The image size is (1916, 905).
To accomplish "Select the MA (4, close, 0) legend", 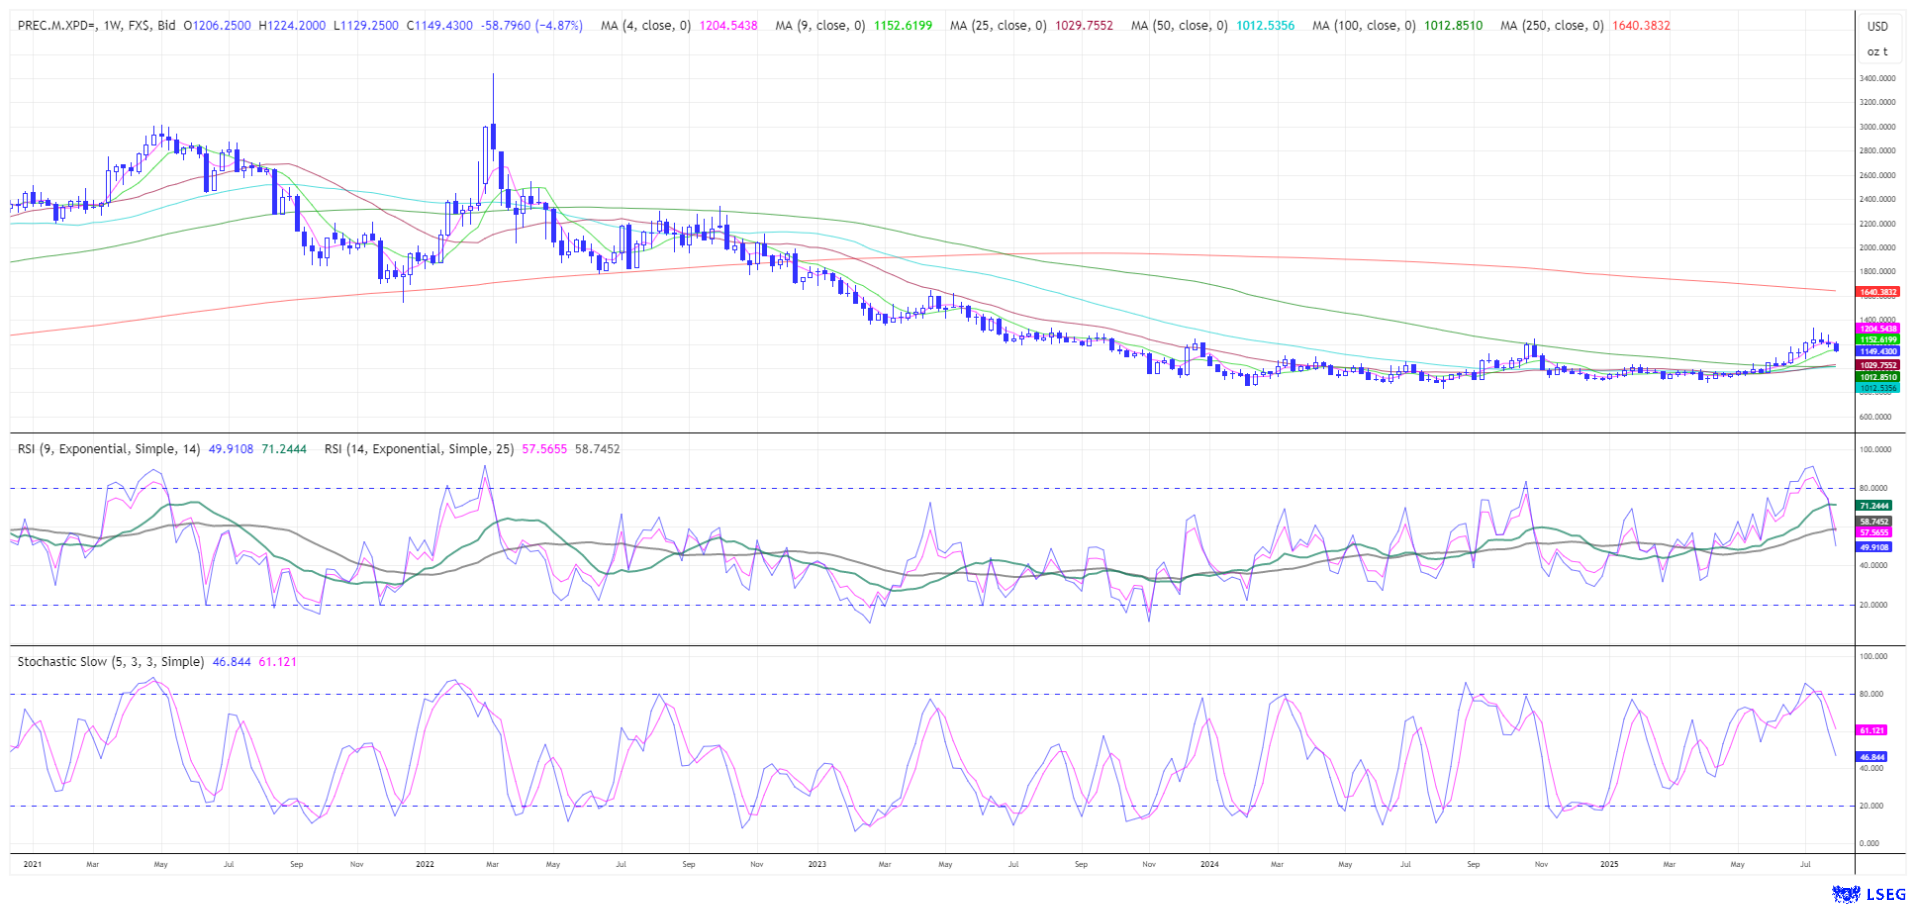I will [645, 25].
